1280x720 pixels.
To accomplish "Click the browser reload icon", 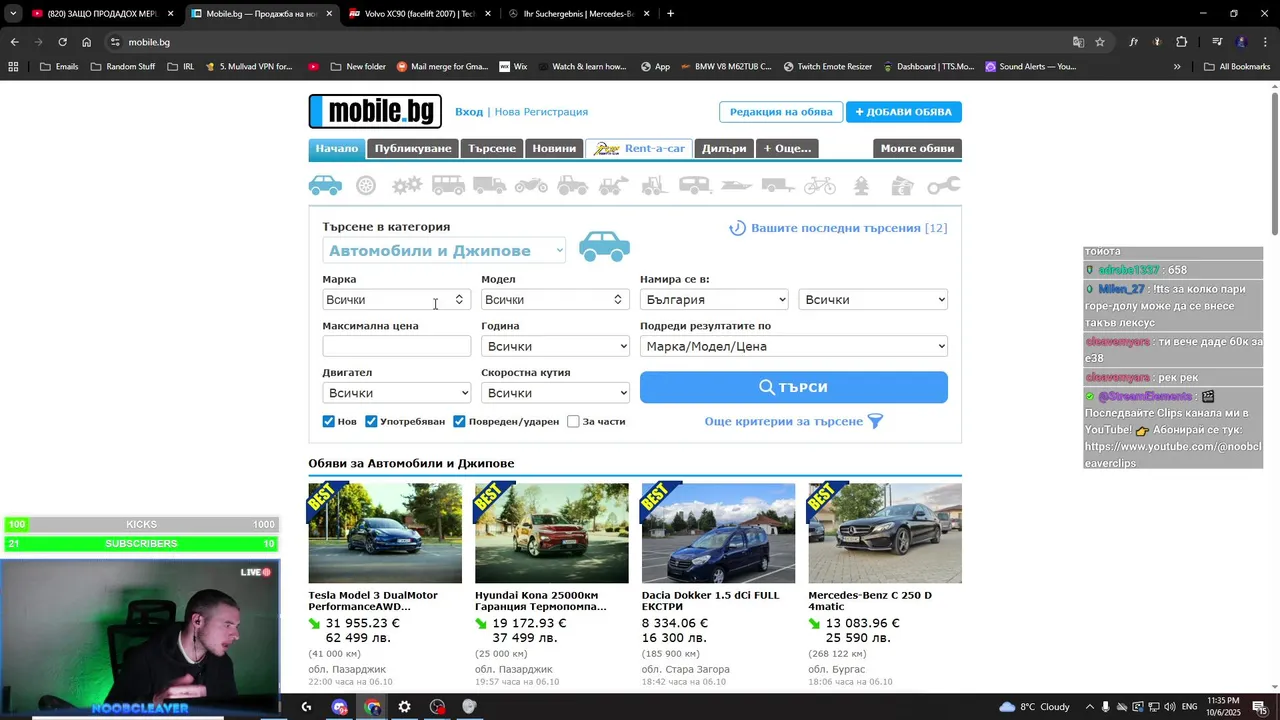I will pos(62,42).
